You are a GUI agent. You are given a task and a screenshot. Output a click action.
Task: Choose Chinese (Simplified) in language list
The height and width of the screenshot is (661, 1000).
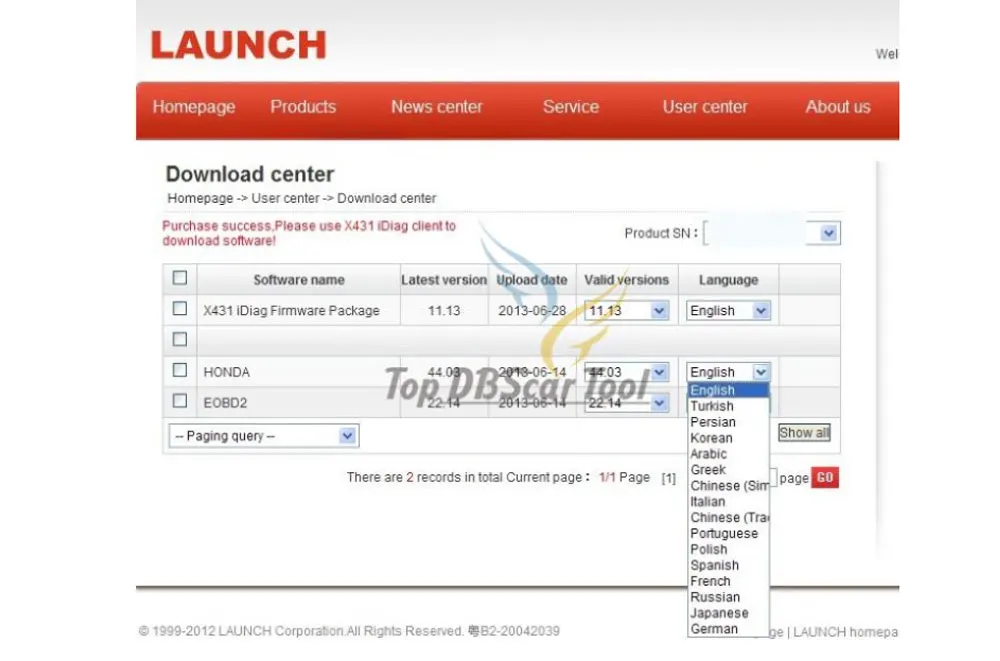(x=728, y=486)
